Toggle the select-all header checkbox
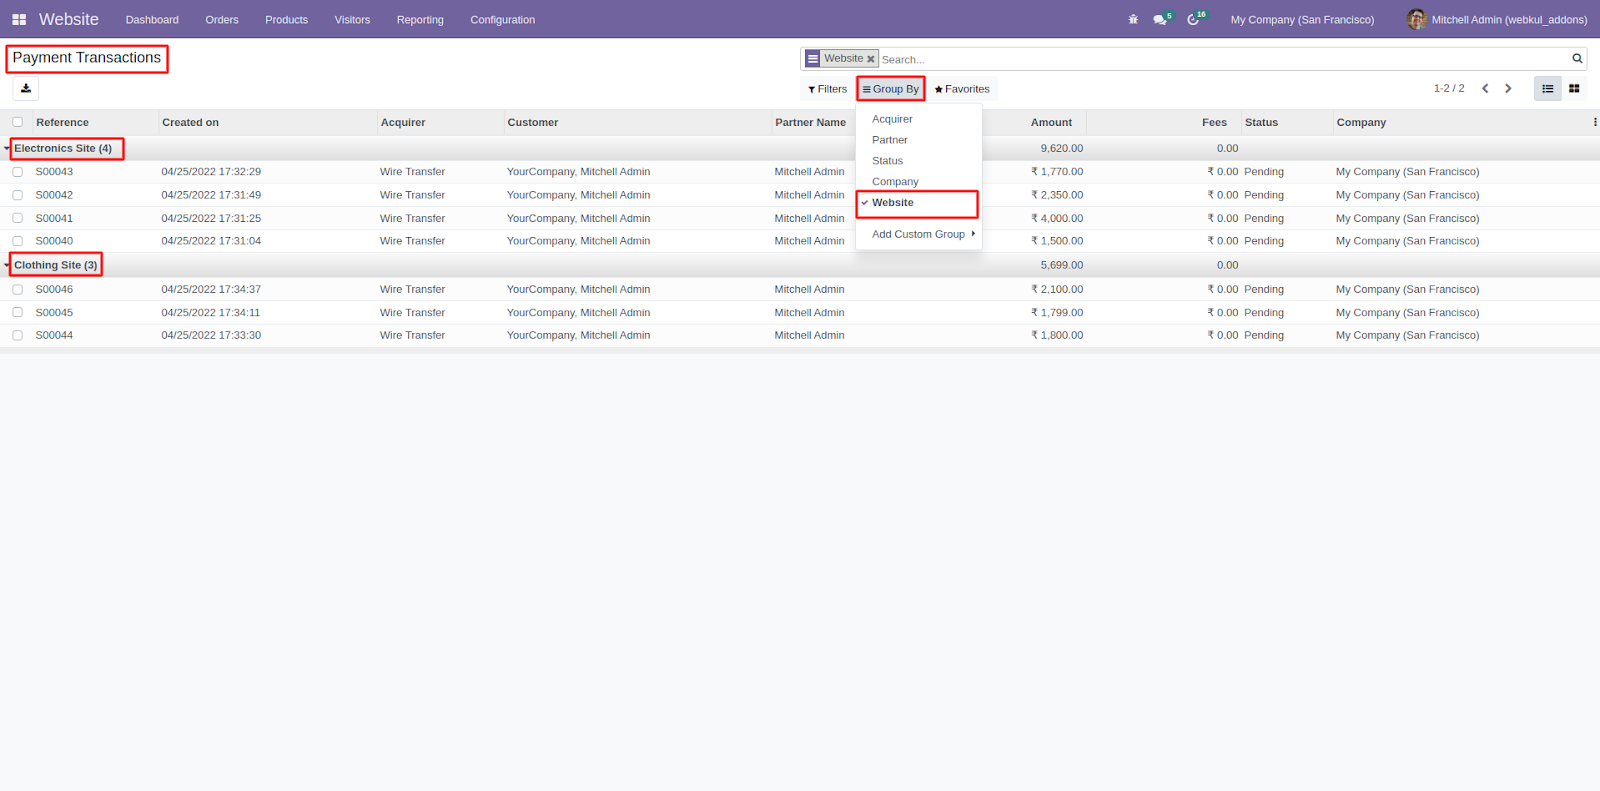Image resolution: width=1600 pixels, height=791 pixels. point(17,123)
